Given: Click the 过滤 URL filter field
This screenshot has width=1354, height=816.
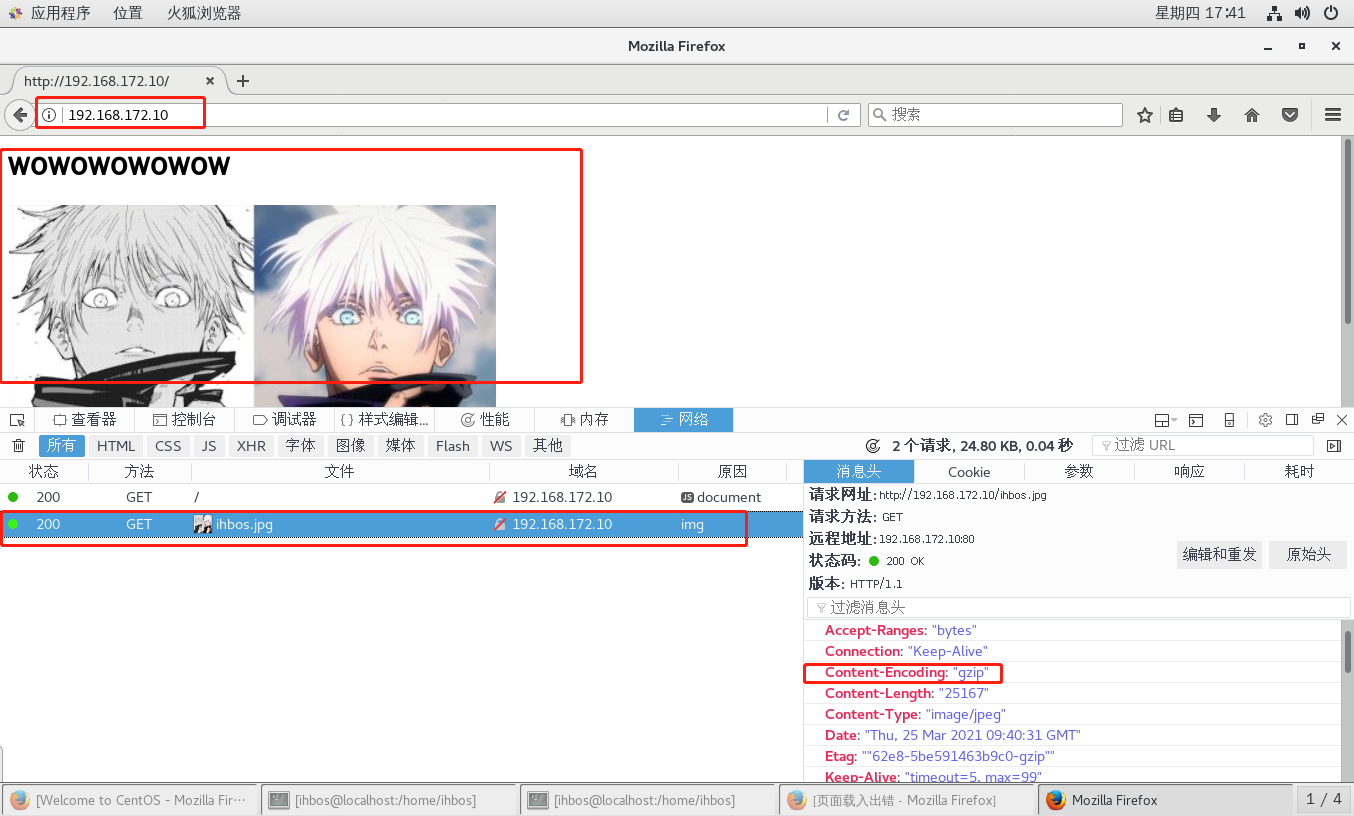Looking at the screenshot, I should [x=1203, y=446].
